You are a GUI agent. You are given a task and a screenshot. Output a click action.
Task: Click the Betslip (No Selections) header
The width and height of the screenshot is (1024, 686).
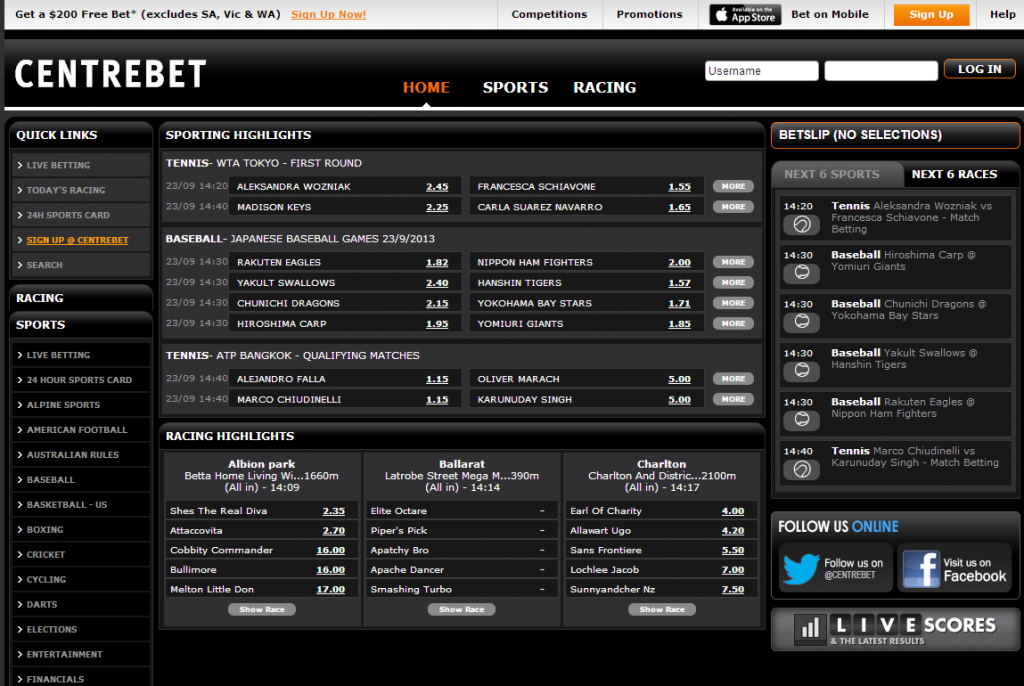tap(895, 135)
